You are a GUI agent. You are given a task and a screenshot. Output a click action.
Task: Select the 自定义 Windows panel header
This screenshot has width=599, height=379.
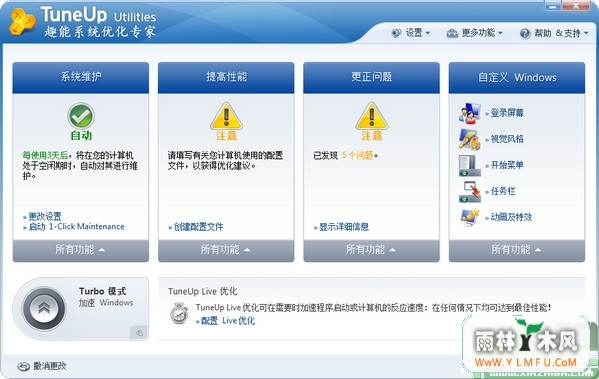click(x=517, y=78)
